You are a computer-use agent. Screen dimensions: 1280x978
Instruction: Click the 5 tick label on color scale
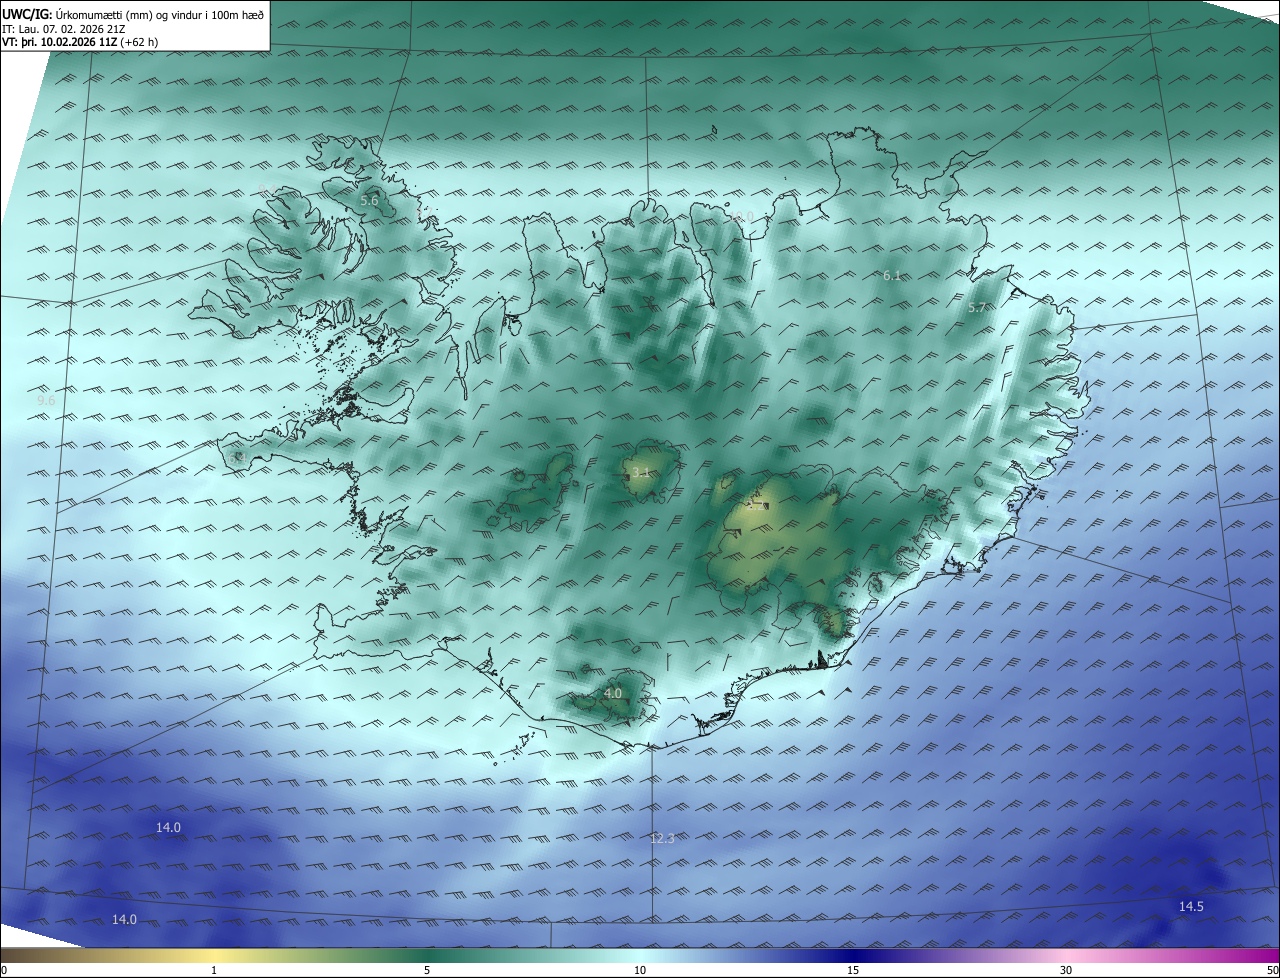[x=427, y=970]
